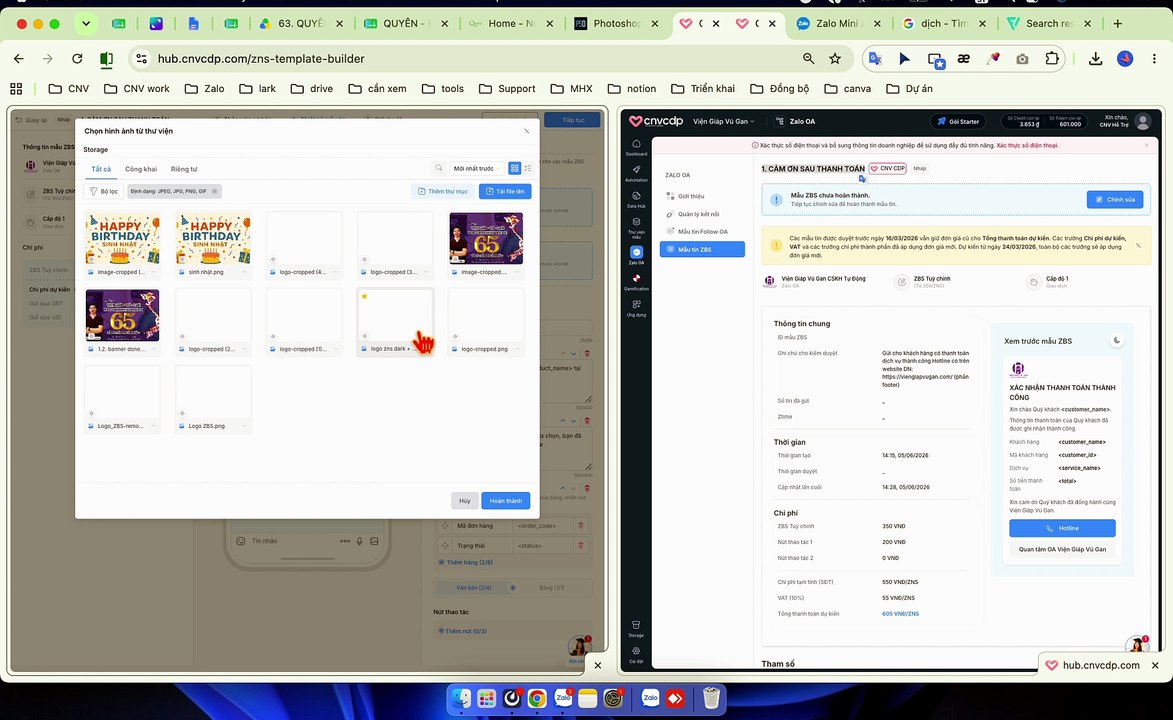
Task: Click the 'Gói Starter' plan button
Action: (958, 121)
